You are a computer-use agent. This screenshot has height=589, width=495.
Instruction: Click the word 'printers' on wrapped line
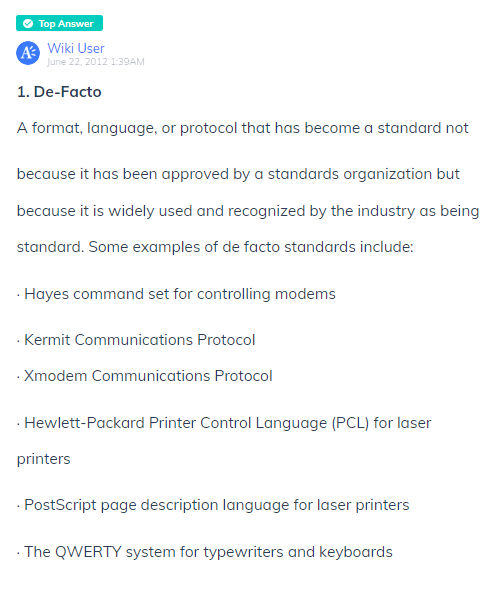(44, 459)
